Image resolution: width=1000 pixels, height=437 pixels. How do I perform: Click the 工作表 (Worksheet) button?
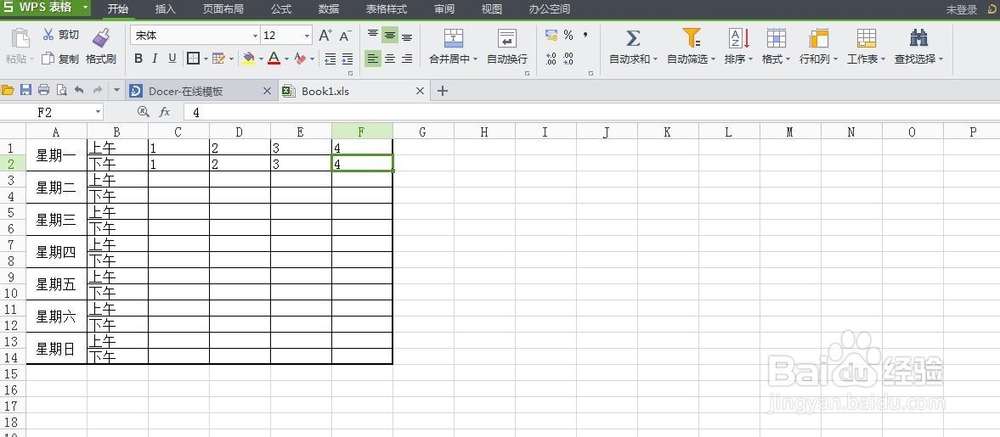(866, 47)
